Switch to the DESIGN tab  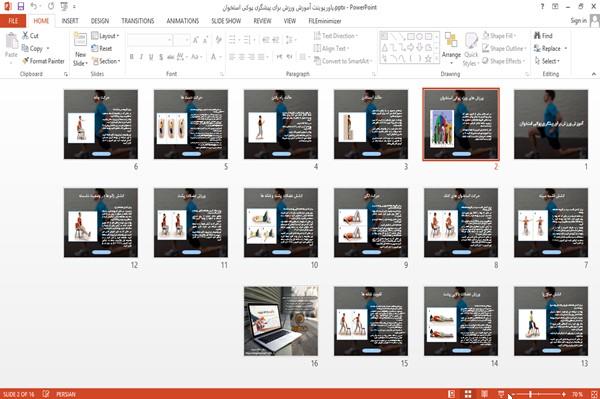(x=100, y=21)
